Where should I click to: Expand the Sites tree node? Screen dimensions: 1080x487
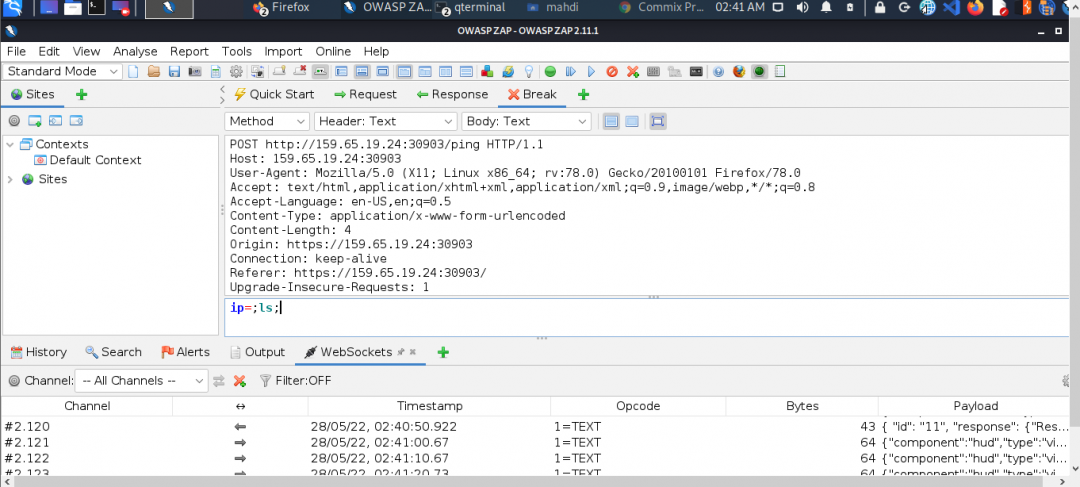pos(10,179)
